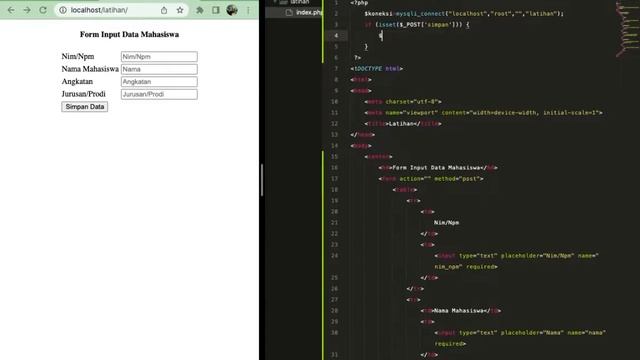Focus the Jurusan/Prodi input field

pos(159,94)
